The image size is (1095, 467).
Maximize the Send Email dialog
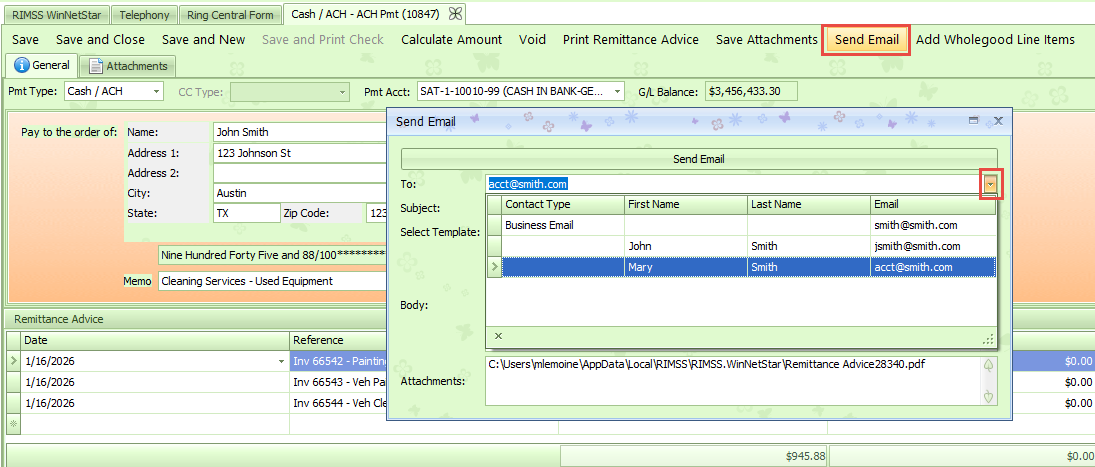(x=973, y=120)
